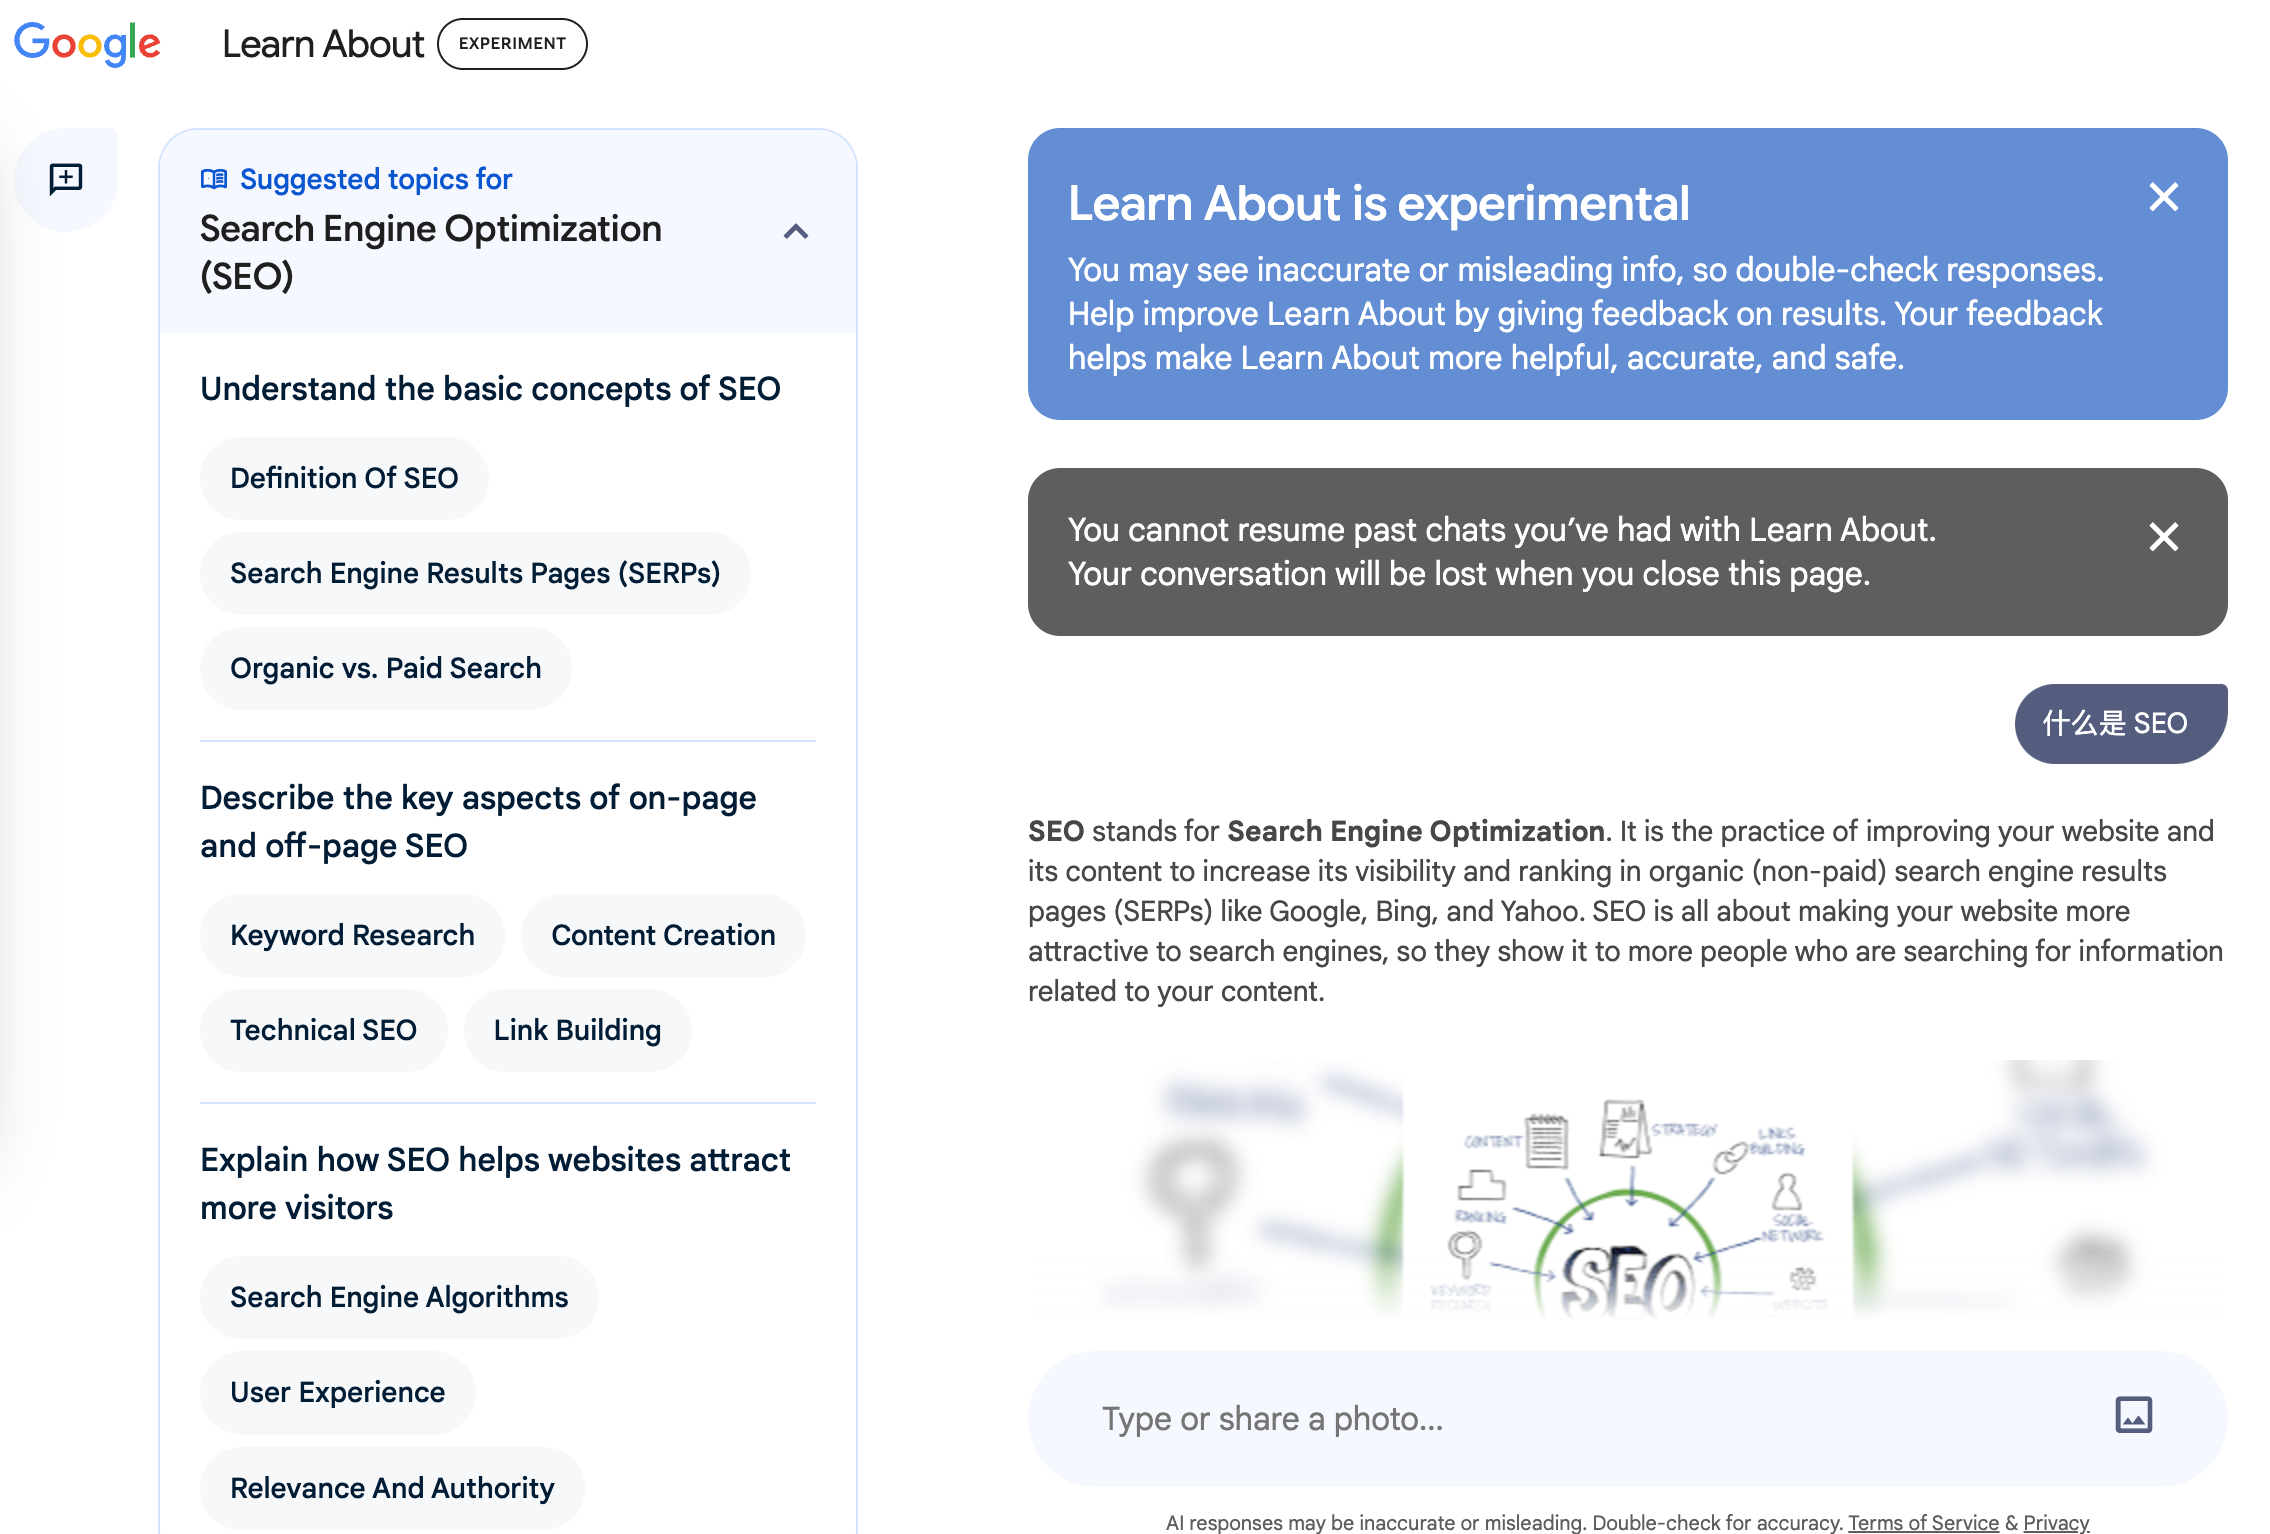Open the Content Creation topic
2270x1534 pixels.
(x=663, y=935)
